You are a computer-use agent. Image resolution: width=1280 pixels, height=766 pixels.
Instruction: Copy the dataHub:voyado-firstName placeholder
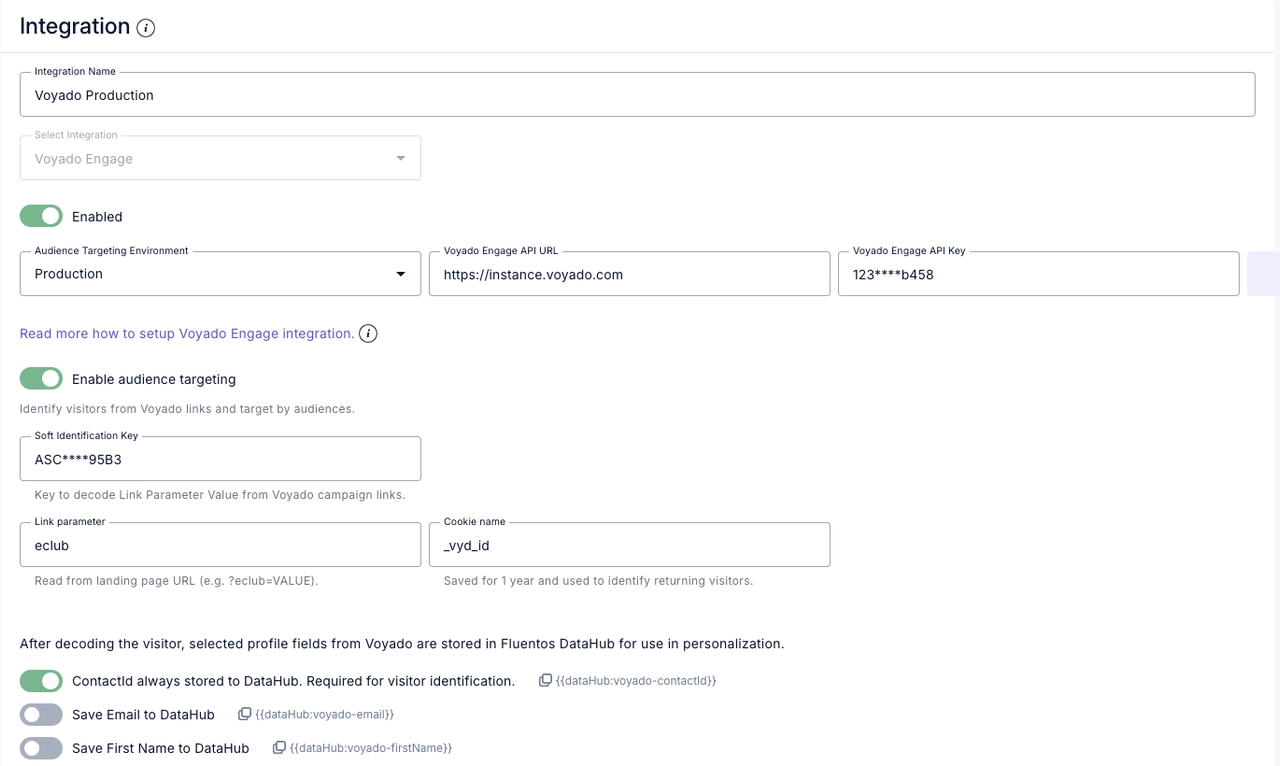coord(279,747)
